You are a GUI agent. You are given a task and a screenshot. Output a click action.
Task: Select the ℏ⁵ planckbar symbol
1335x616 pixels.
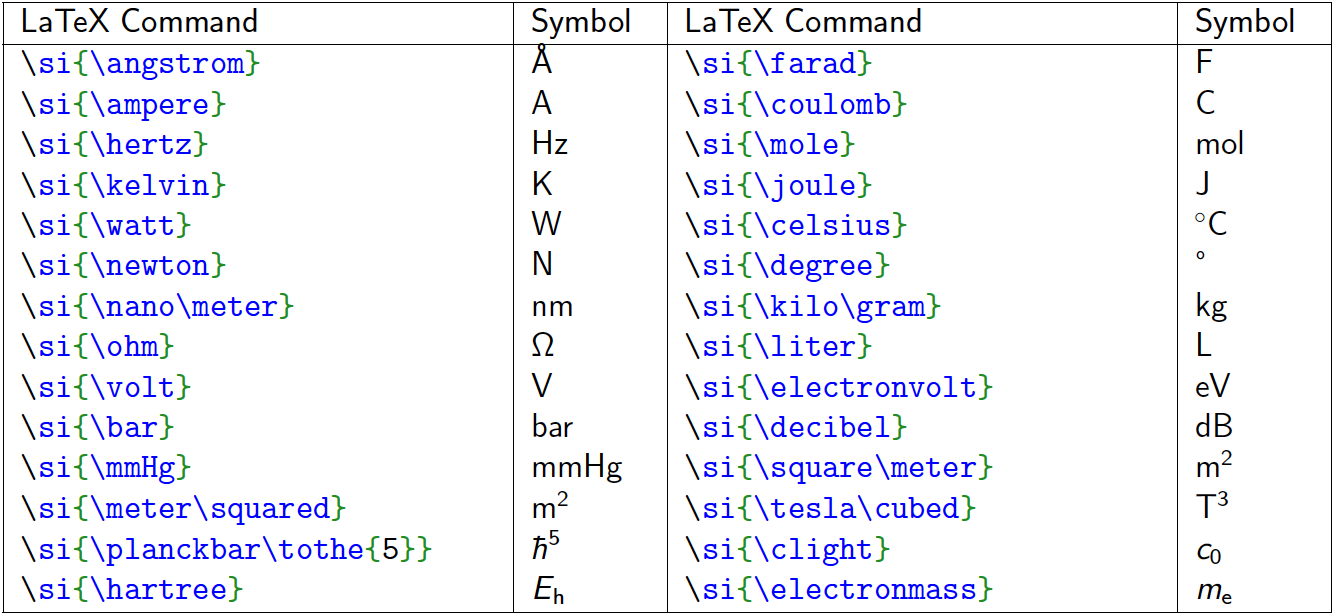coord(546,547)
